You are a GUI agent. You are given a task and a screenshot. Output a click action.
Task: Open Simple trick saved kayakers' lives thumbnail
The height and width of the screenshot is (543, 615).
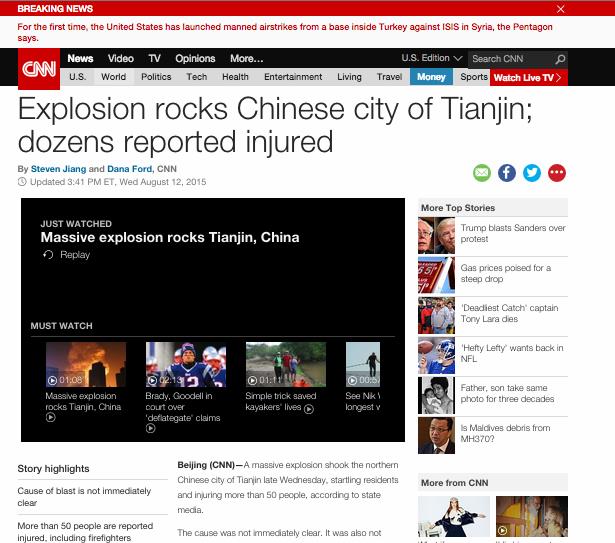(285, 365)
